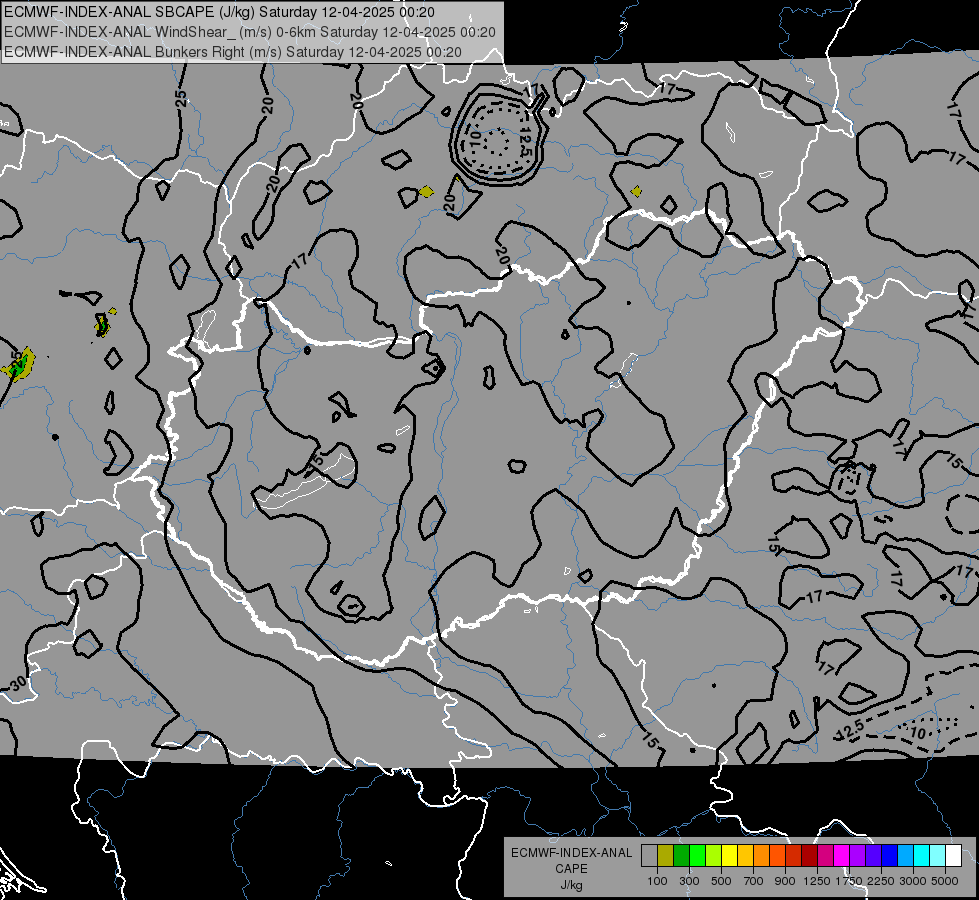The image size is (979, 900).
Task: Click the 5000 tick label in legend
Action: pyautogui.click(x=945, y=881)
